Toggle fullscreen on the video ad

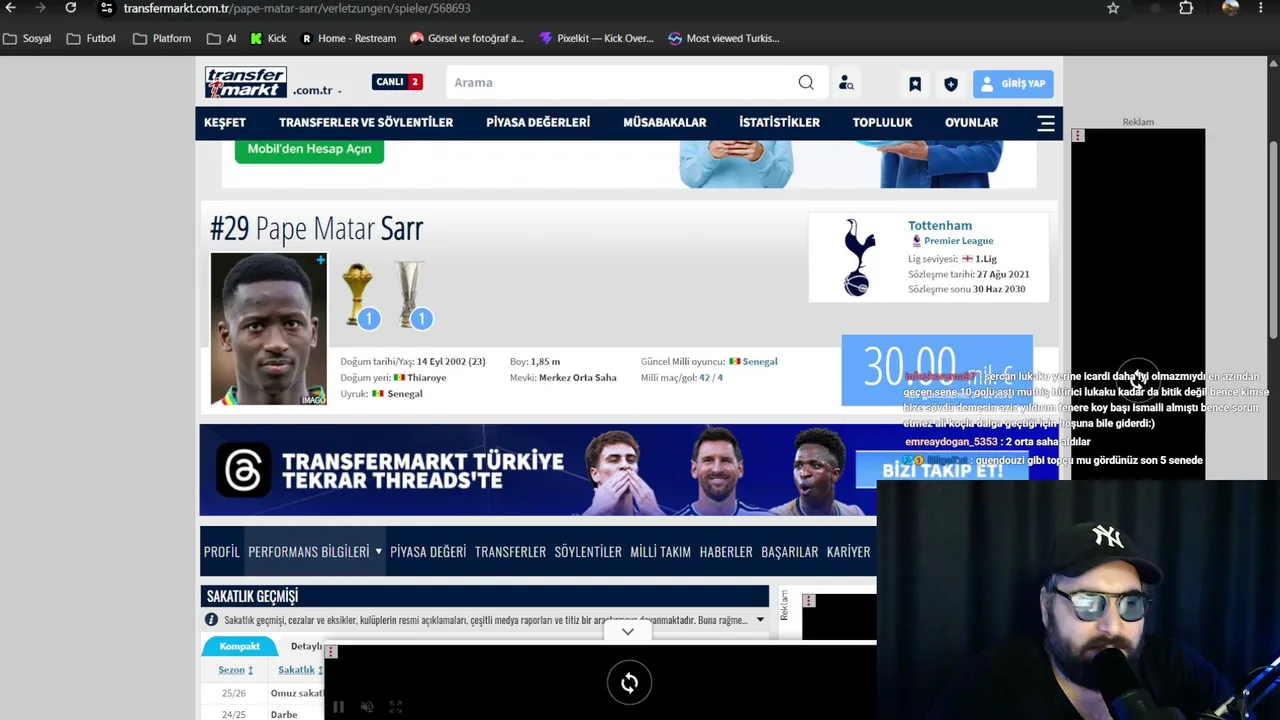pos(396,707)
